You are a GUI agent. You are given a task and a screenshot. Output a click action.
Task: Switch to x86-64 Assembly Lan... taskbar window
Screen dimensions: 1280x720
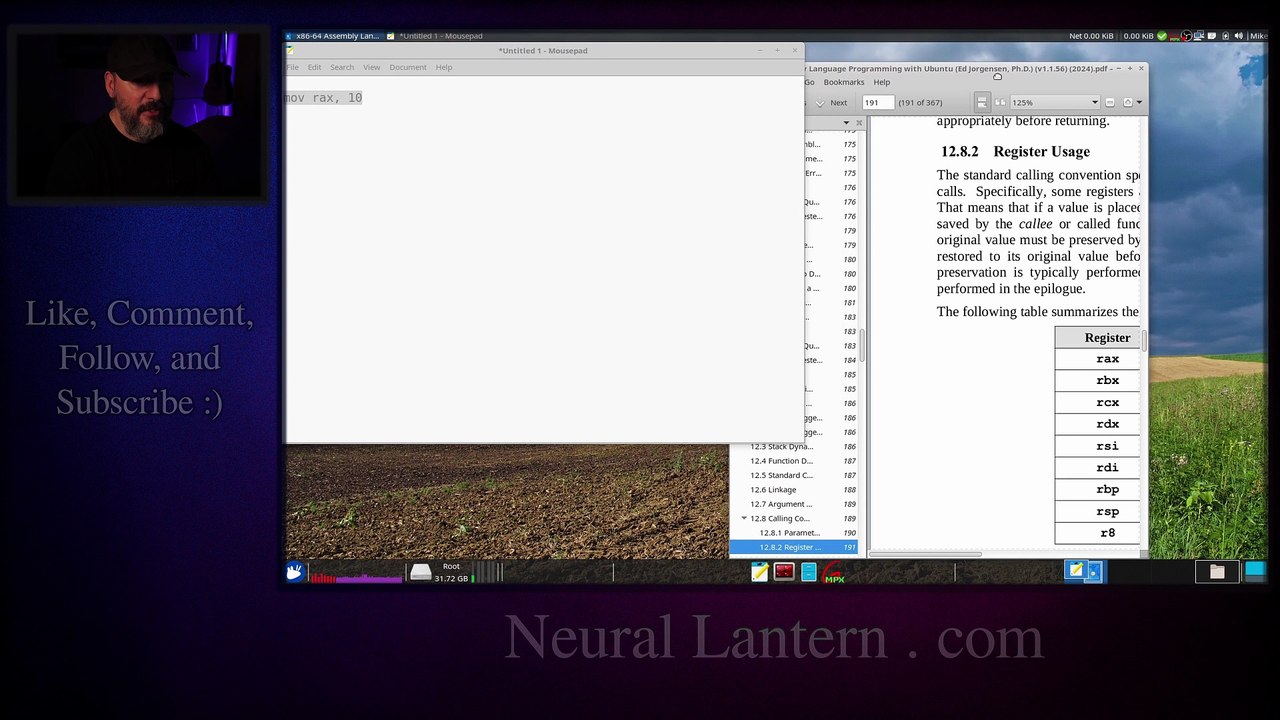pos(333,36)
